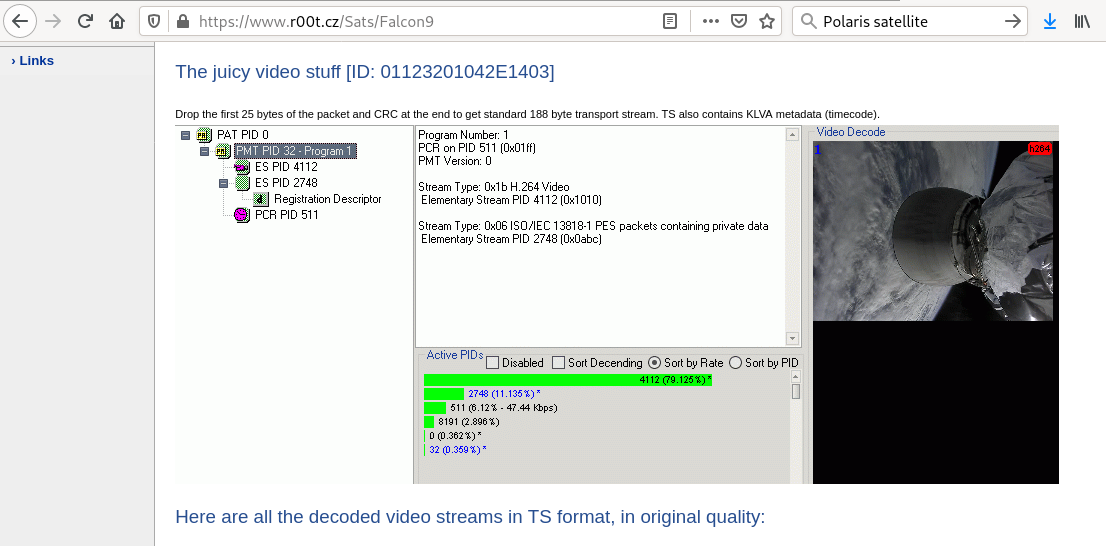The image size is (1106, 546).
Task: Select the ES PID 4112 tree row
Action: pyautogui.click(x=286, y=167)
